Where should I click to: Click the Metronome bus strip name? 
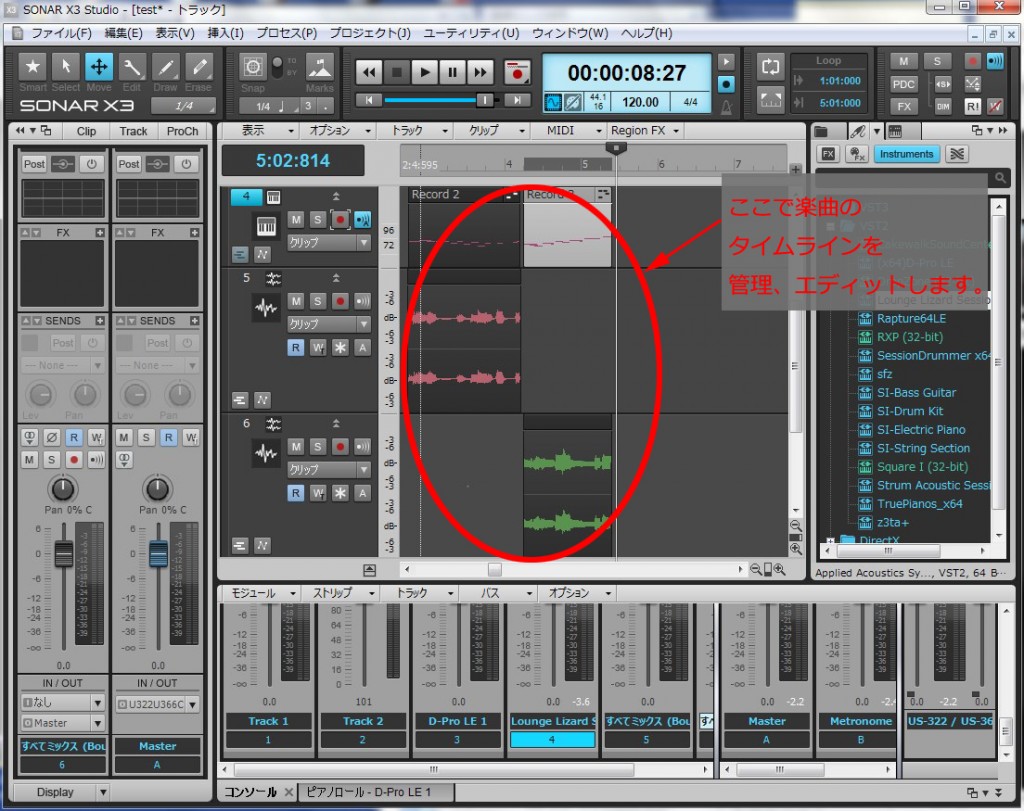[x=860, y=722]
